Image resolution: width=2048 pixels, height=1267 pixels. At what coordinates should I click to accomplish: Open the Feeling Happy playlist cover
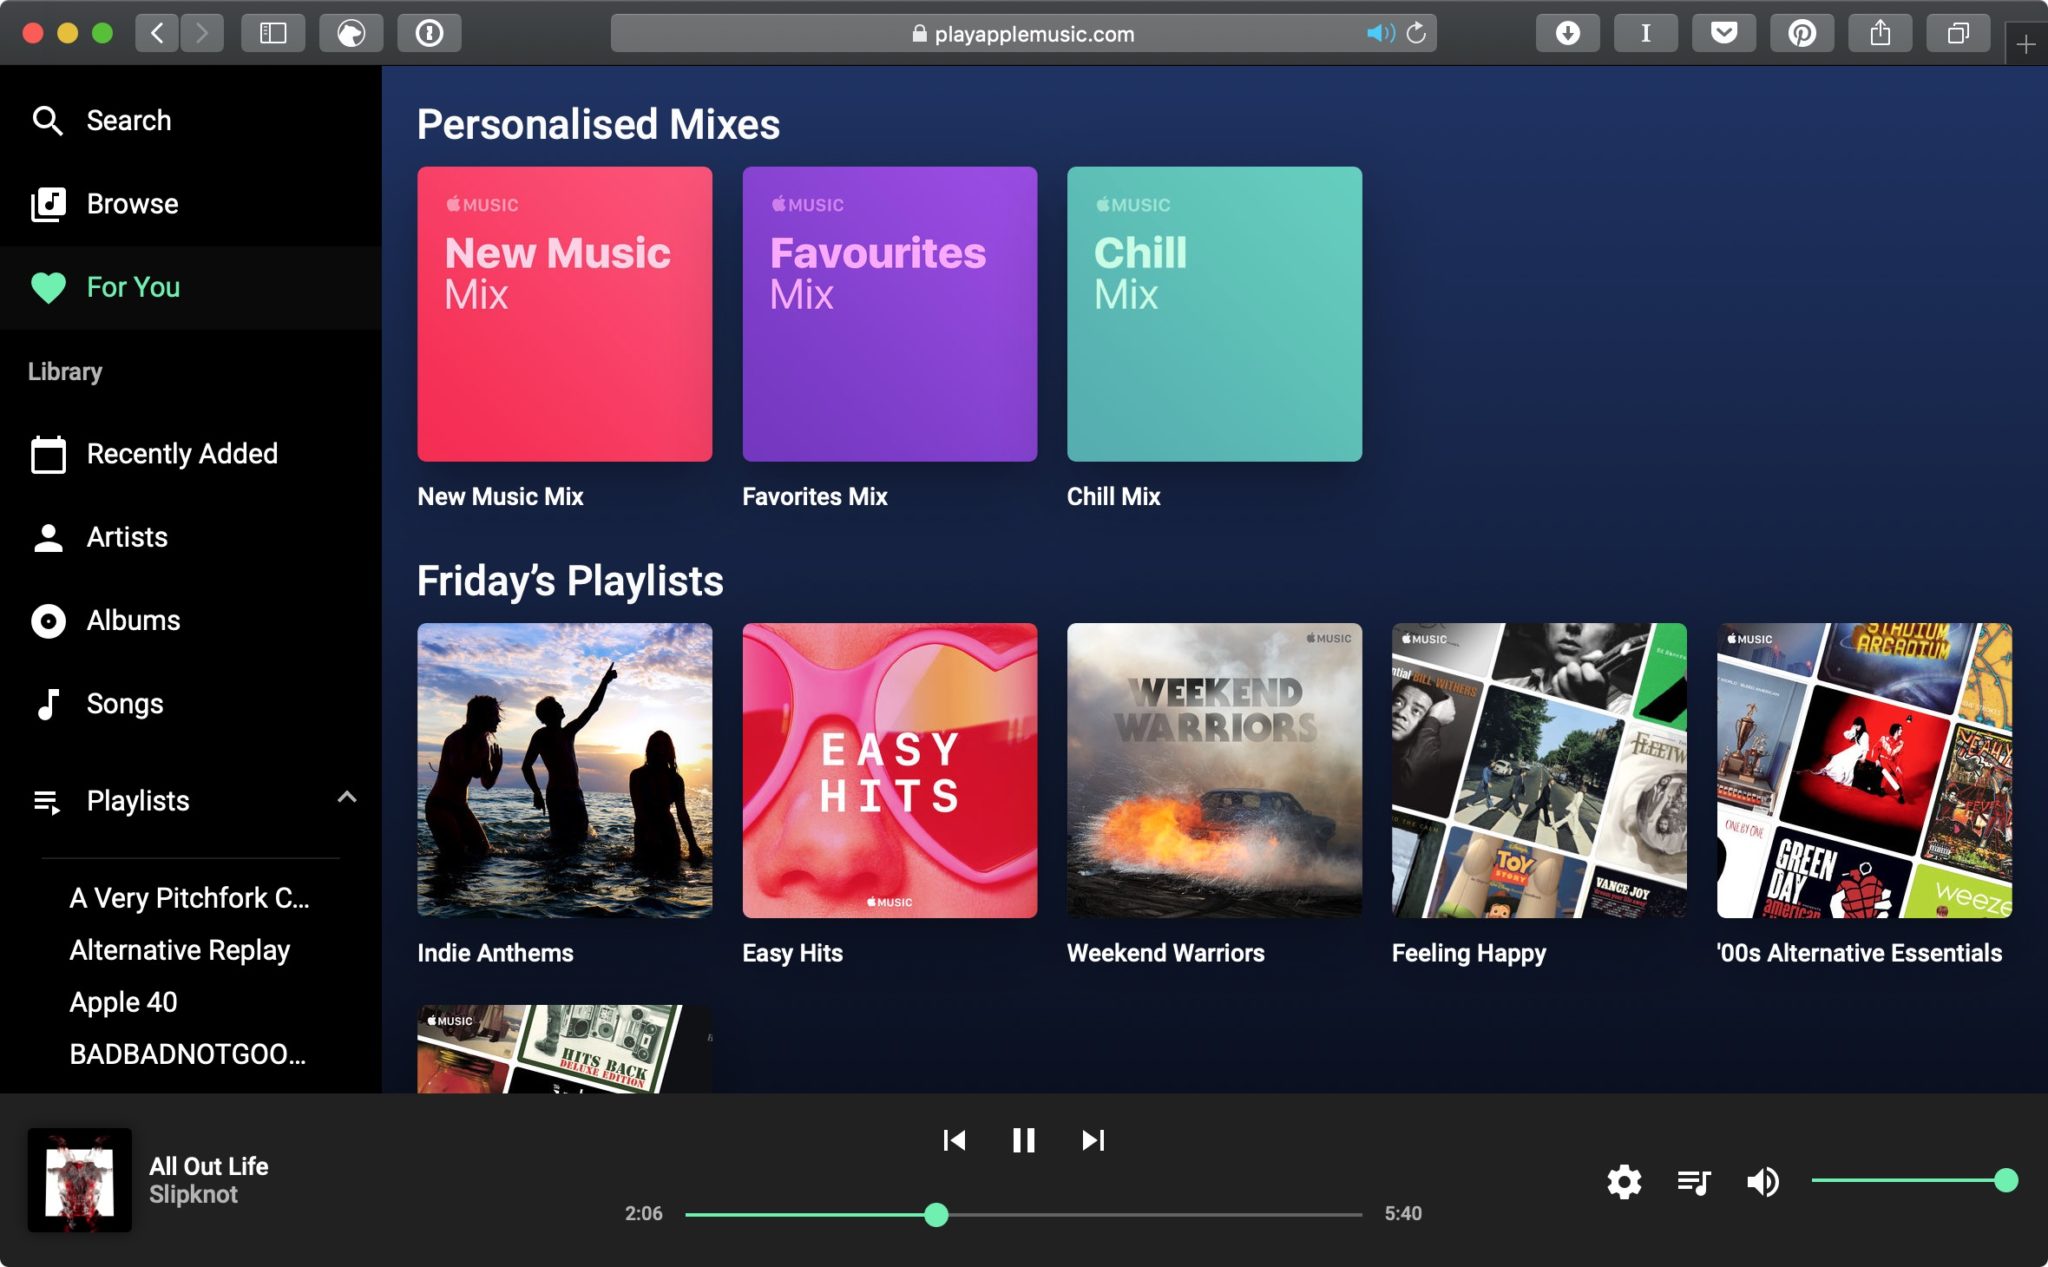point(1539,770)
